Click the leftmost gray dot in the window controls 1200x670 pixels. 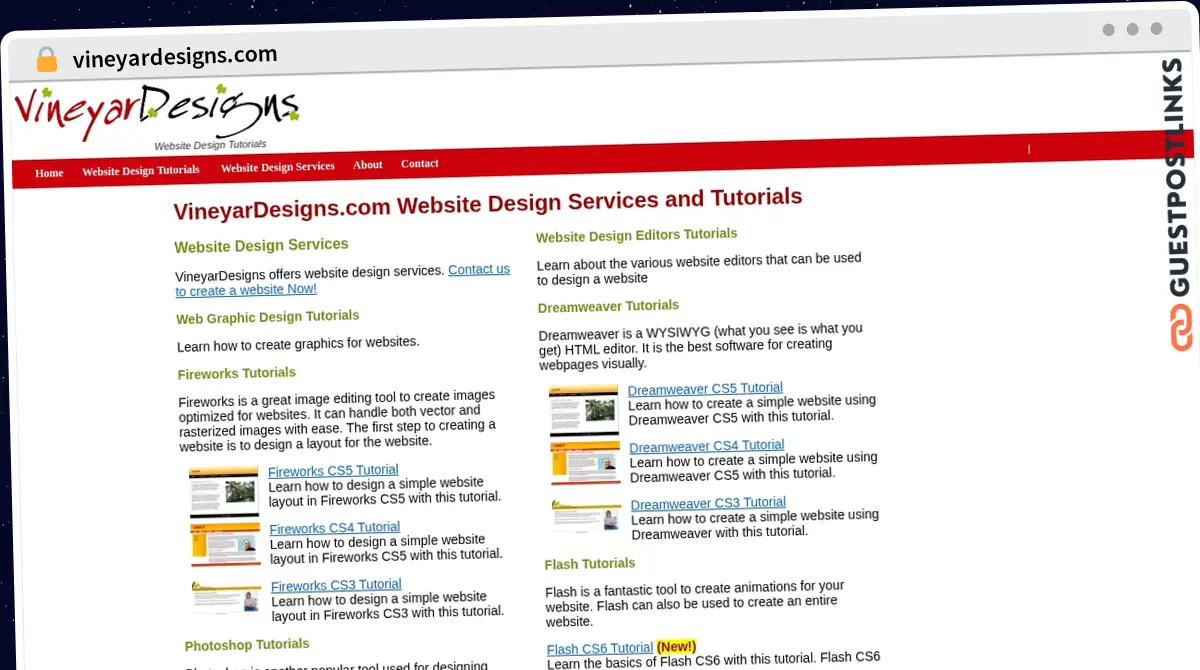pos(1109,30)
